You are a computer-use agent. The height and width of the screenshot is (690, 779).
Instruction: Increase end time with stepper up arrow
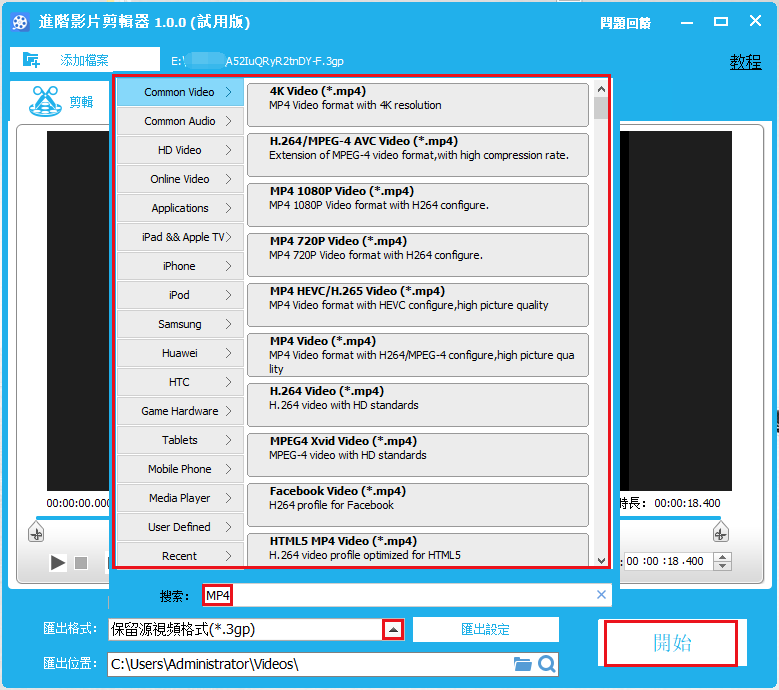pyautogui.click(x=722, y=557)
